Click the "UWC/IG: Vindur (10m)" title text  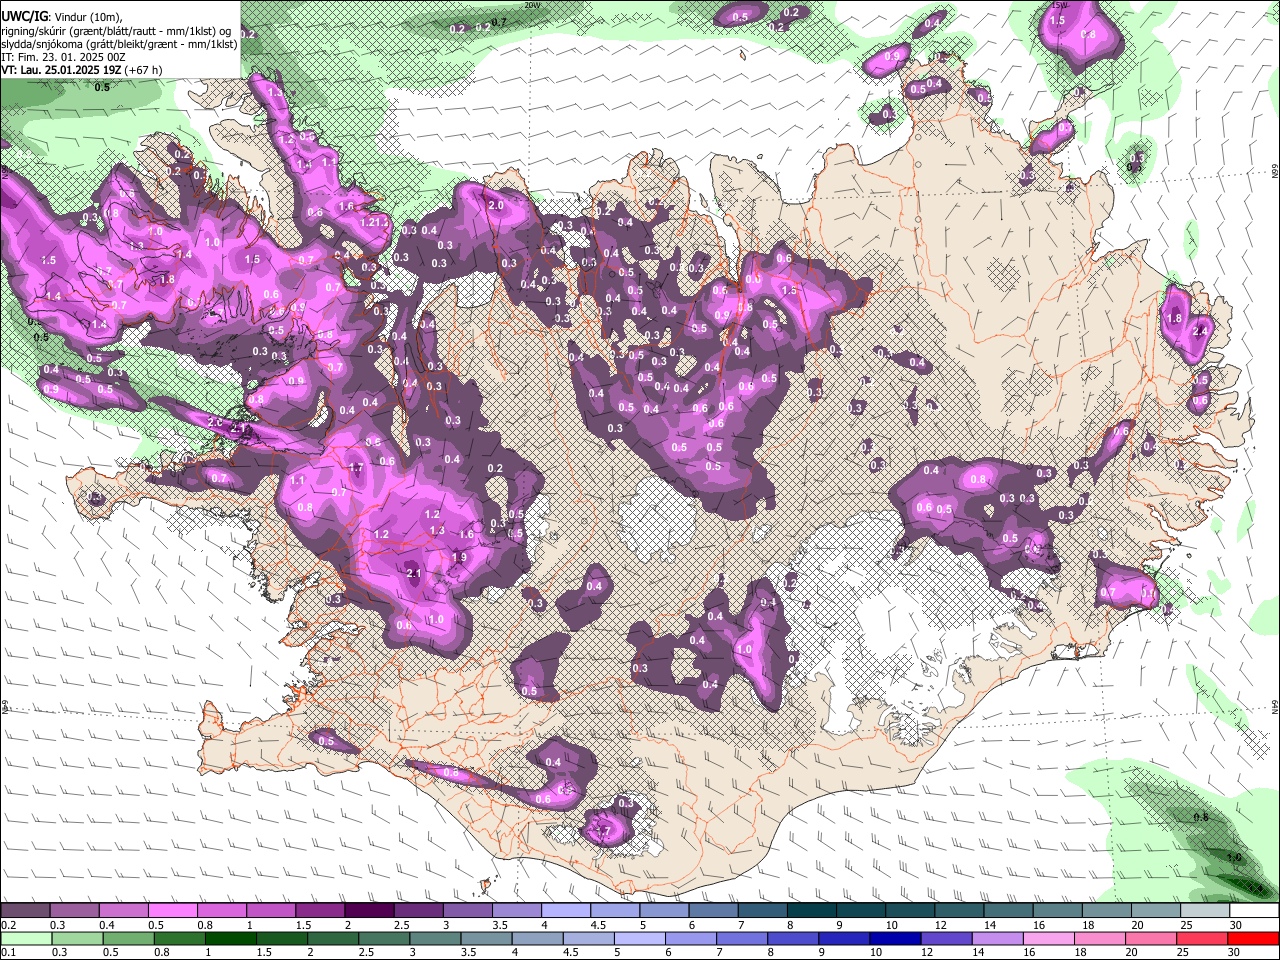coord(61,17)
